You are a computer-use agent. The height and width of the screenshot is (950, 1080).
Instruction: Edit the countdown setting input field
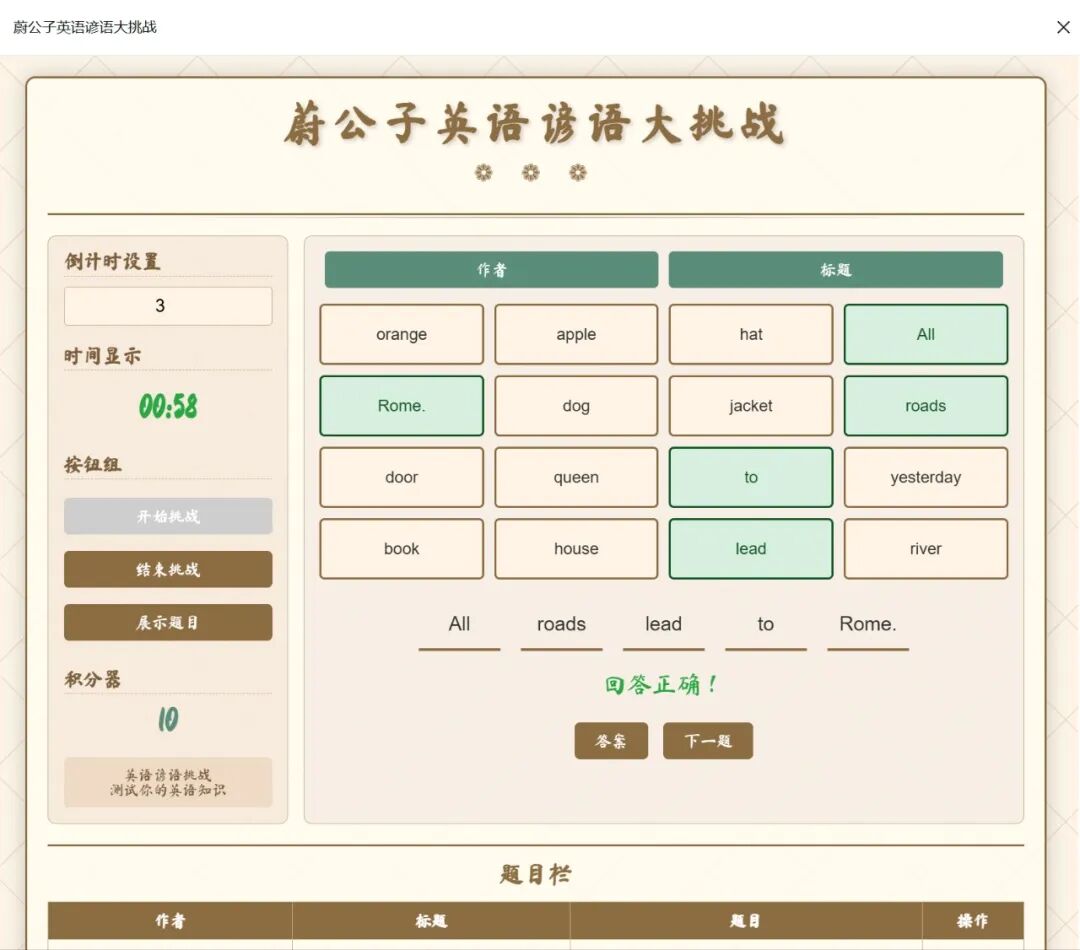pyautogui.click(x=167, y=306)
